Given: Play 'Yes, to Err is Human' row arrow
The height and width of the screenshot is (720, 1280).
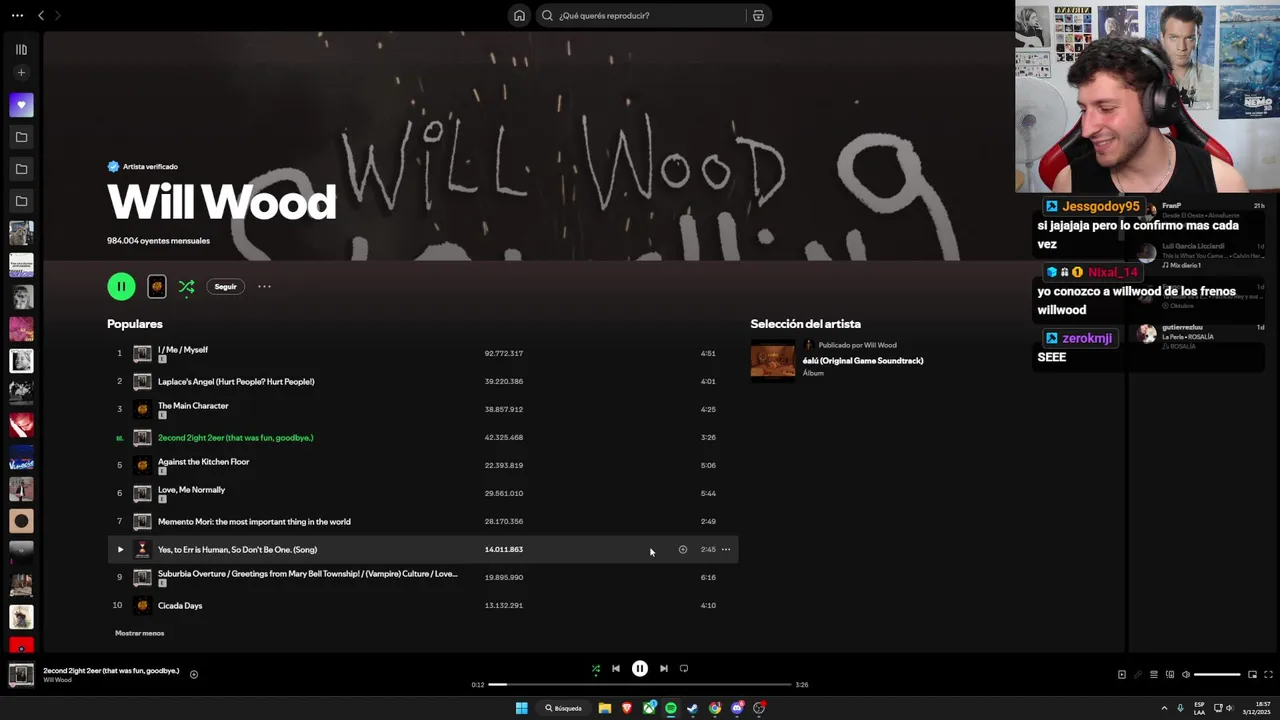Looking at the screenshot, I should point(120,549).
